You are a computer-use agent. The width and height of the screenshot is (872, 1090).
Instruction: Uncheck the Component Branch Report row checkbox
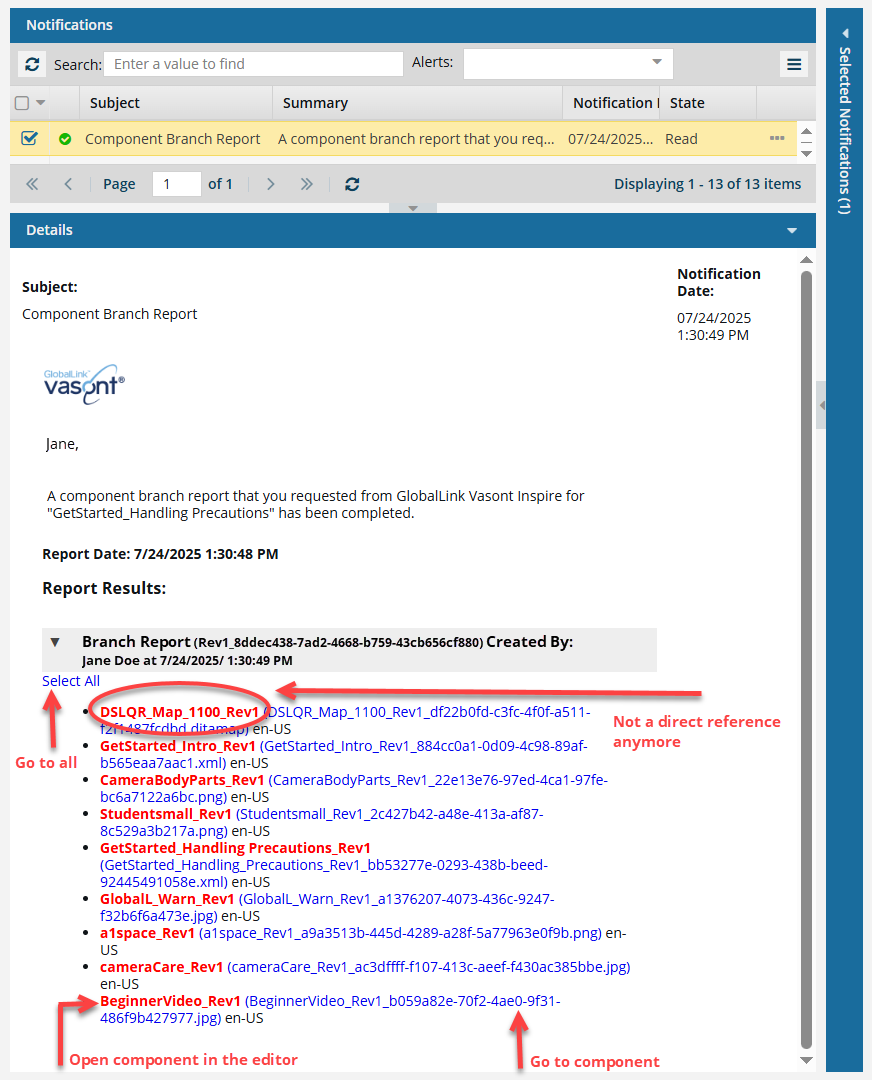click(x=29, y=138)
